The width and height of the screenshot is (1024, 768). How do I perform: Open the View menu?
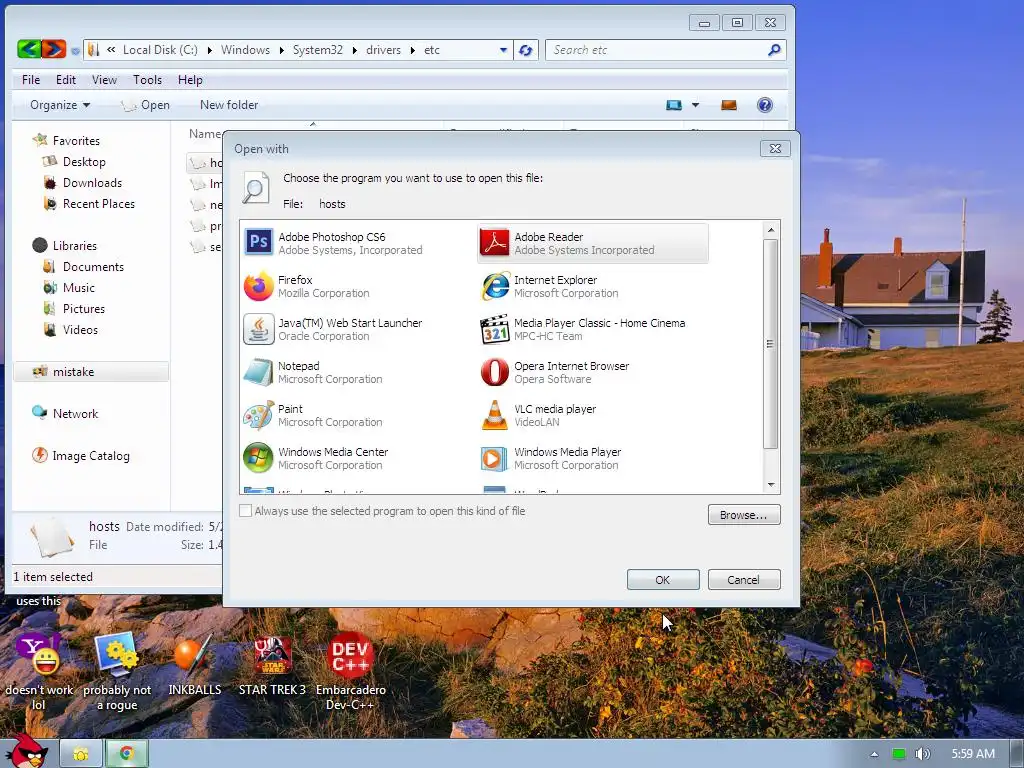pos(104,80)
